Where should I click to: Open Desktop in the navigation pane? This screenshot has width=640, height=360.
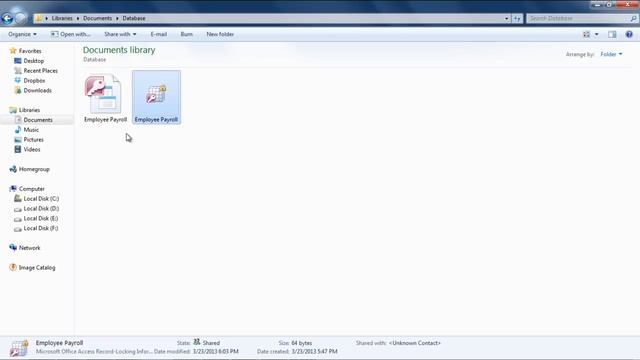pos(33,61)
